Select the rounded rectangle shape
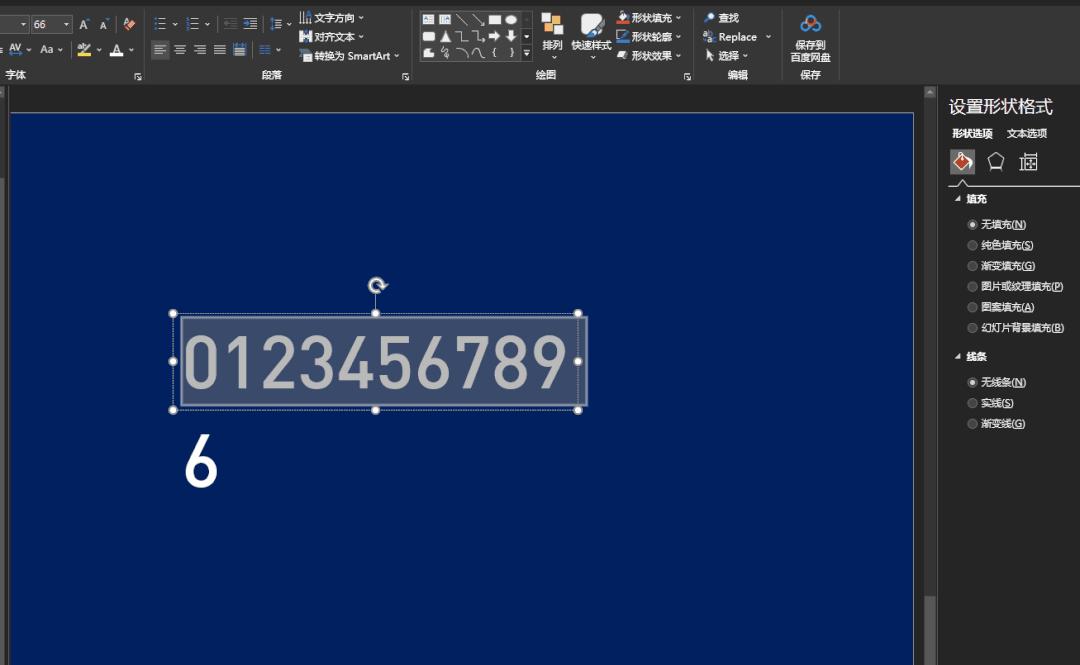Image resolution: width=1080 pixels, height=665 pixels. (x=428, y=36)
